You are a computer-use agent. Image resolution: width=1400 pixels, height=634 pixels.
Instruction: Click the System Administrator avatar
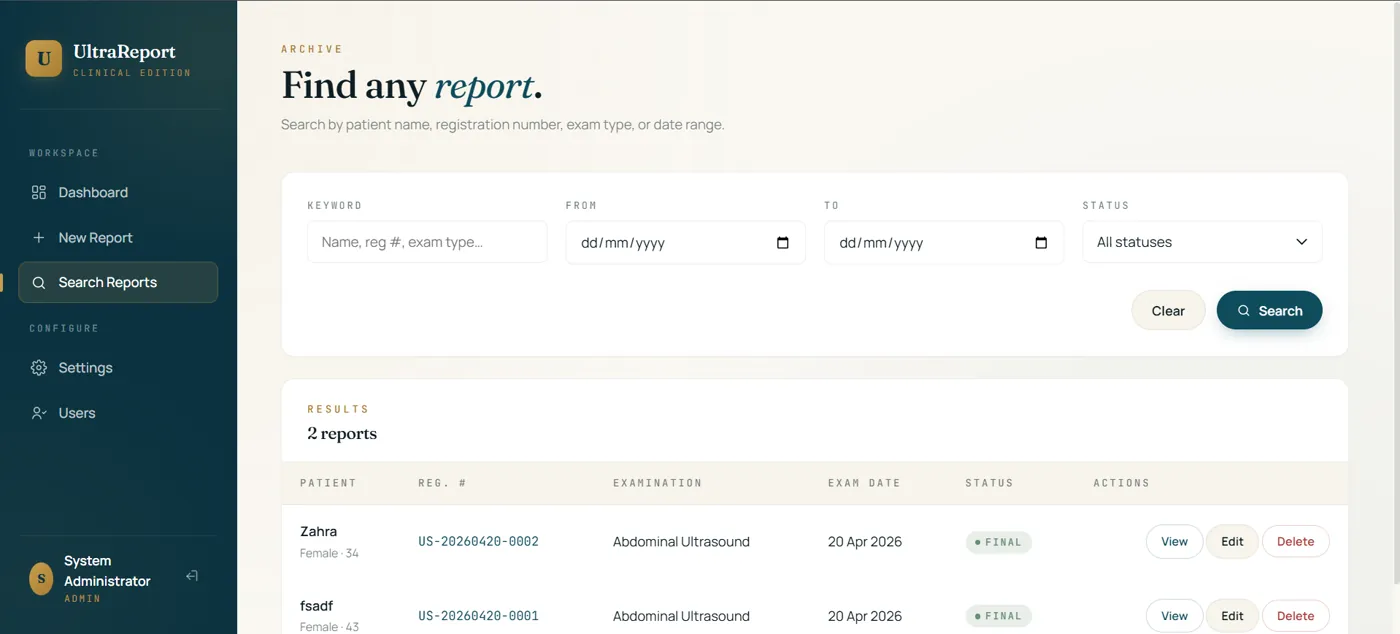pos(41,578)
